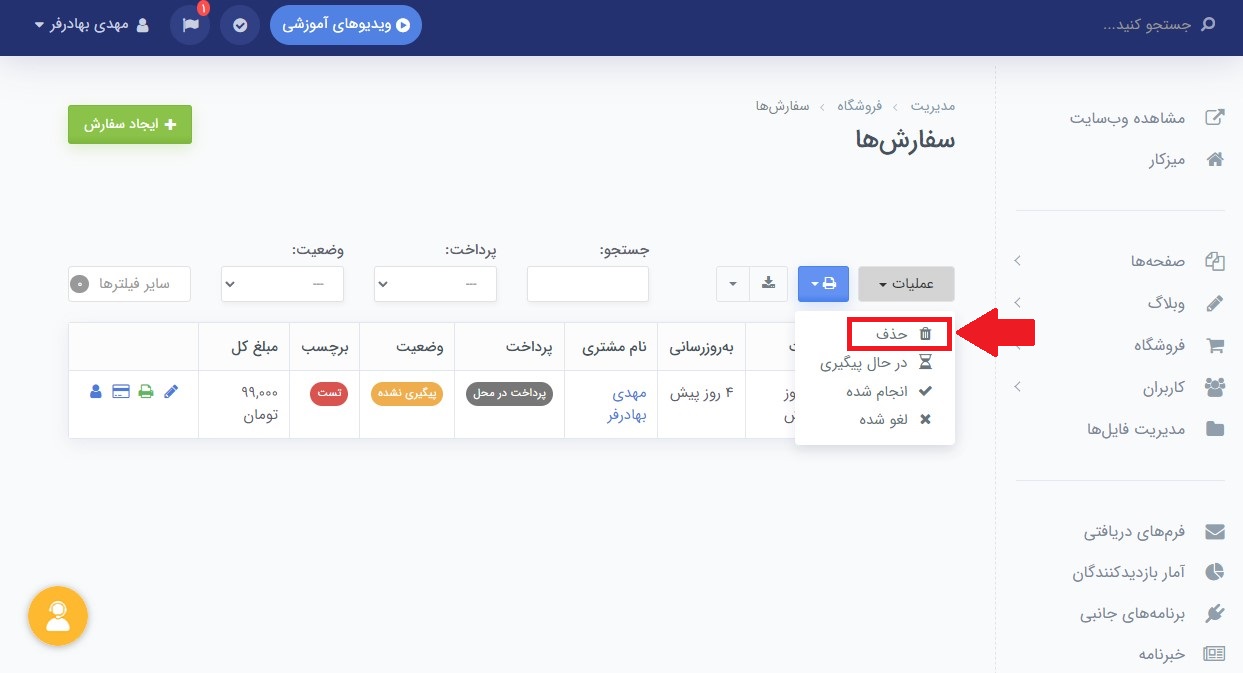Open سایر فیلترها additional filters
Image resolution: width=1243 pixels, height=673 pixels.
point(129,284)
